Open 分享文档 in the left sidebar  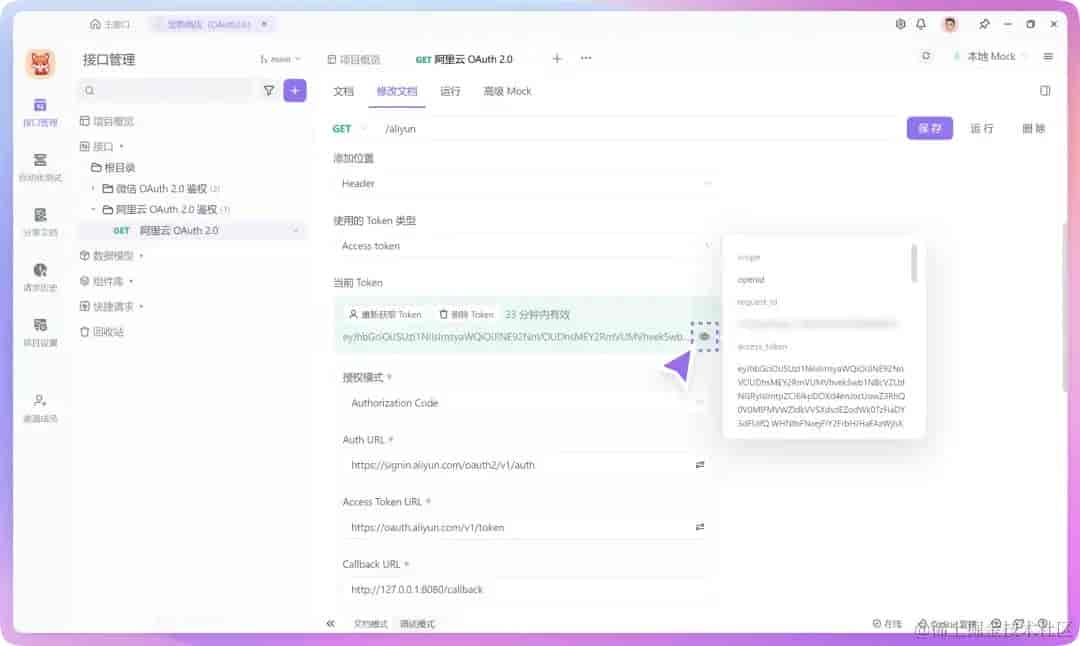40,222
